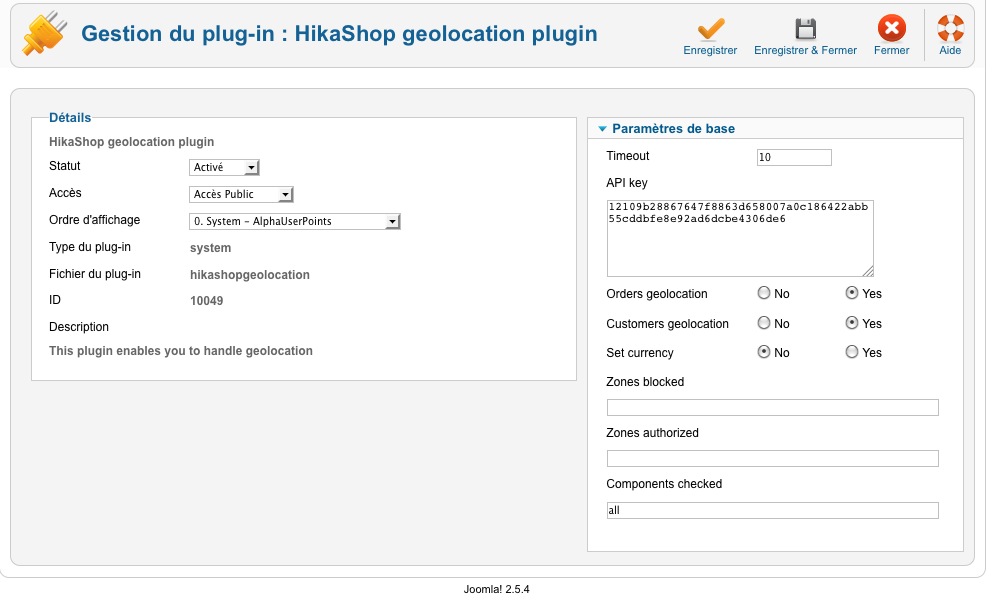The image size is (992, 608).
Task: Click the plugin description text about geolocation
Action: [181, 351]
